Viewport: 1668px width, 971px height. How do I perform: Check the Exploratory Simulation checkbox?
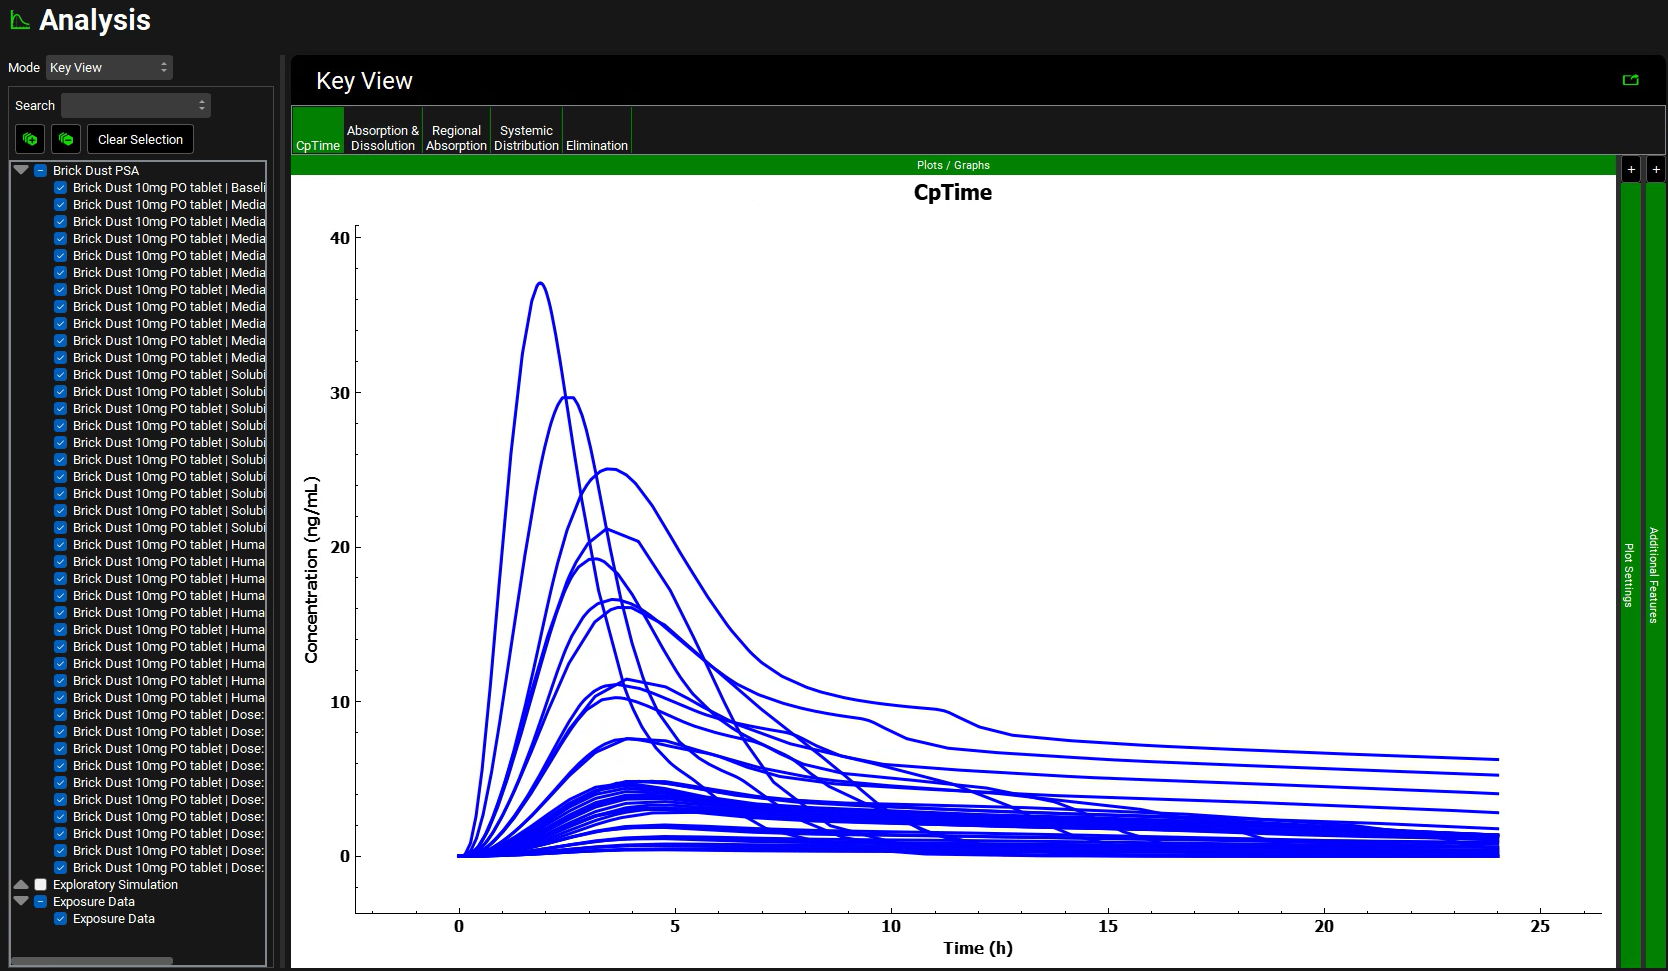(41, 885)
